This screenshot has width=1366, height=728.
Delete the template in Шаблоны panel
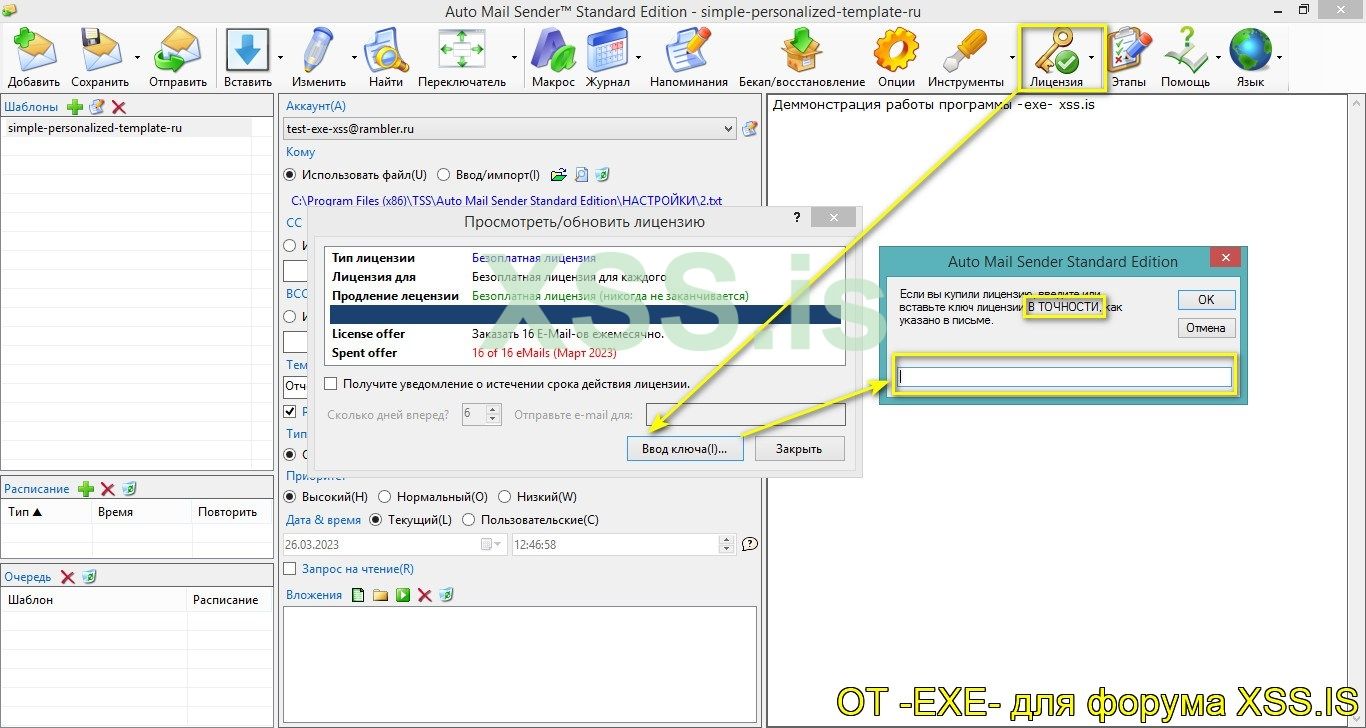(119, 107)
